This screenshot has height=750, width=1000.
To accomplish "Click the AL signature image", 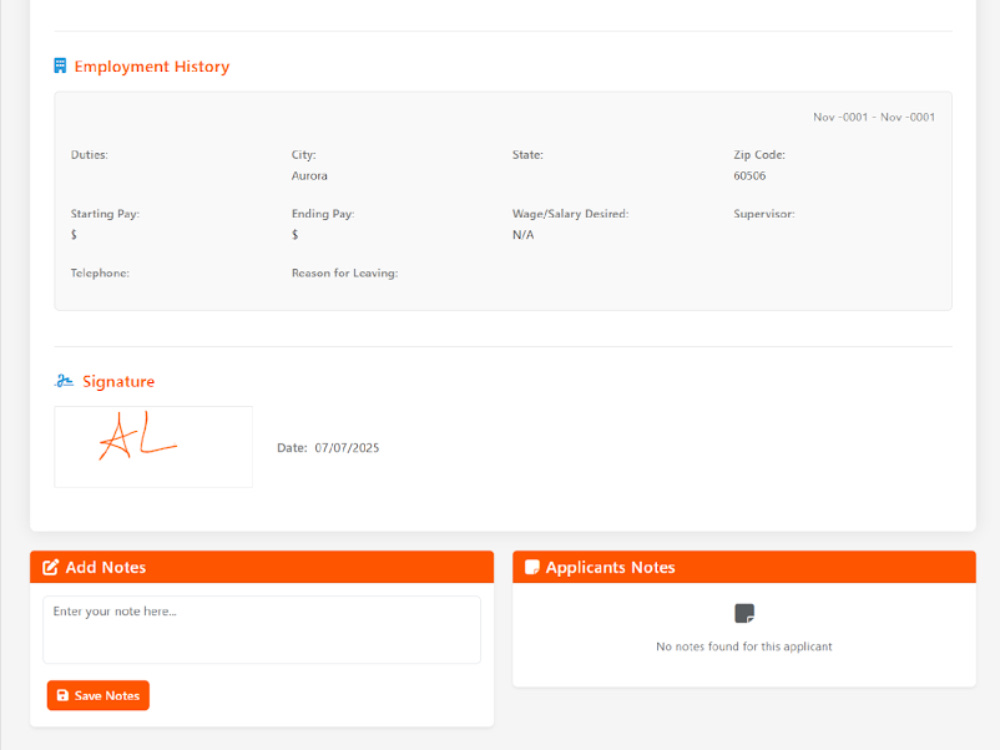I will pyautogui.click(x=153, y=446).
